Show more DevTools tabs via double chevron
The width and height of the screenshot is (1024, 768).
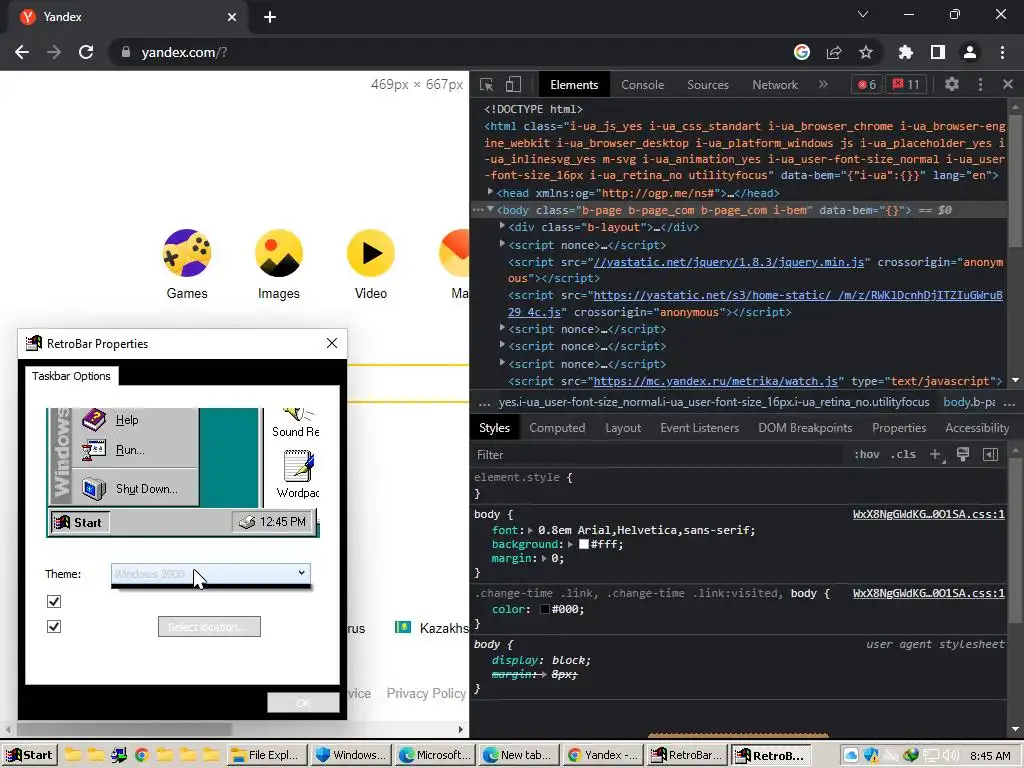[x=823, y=84]
